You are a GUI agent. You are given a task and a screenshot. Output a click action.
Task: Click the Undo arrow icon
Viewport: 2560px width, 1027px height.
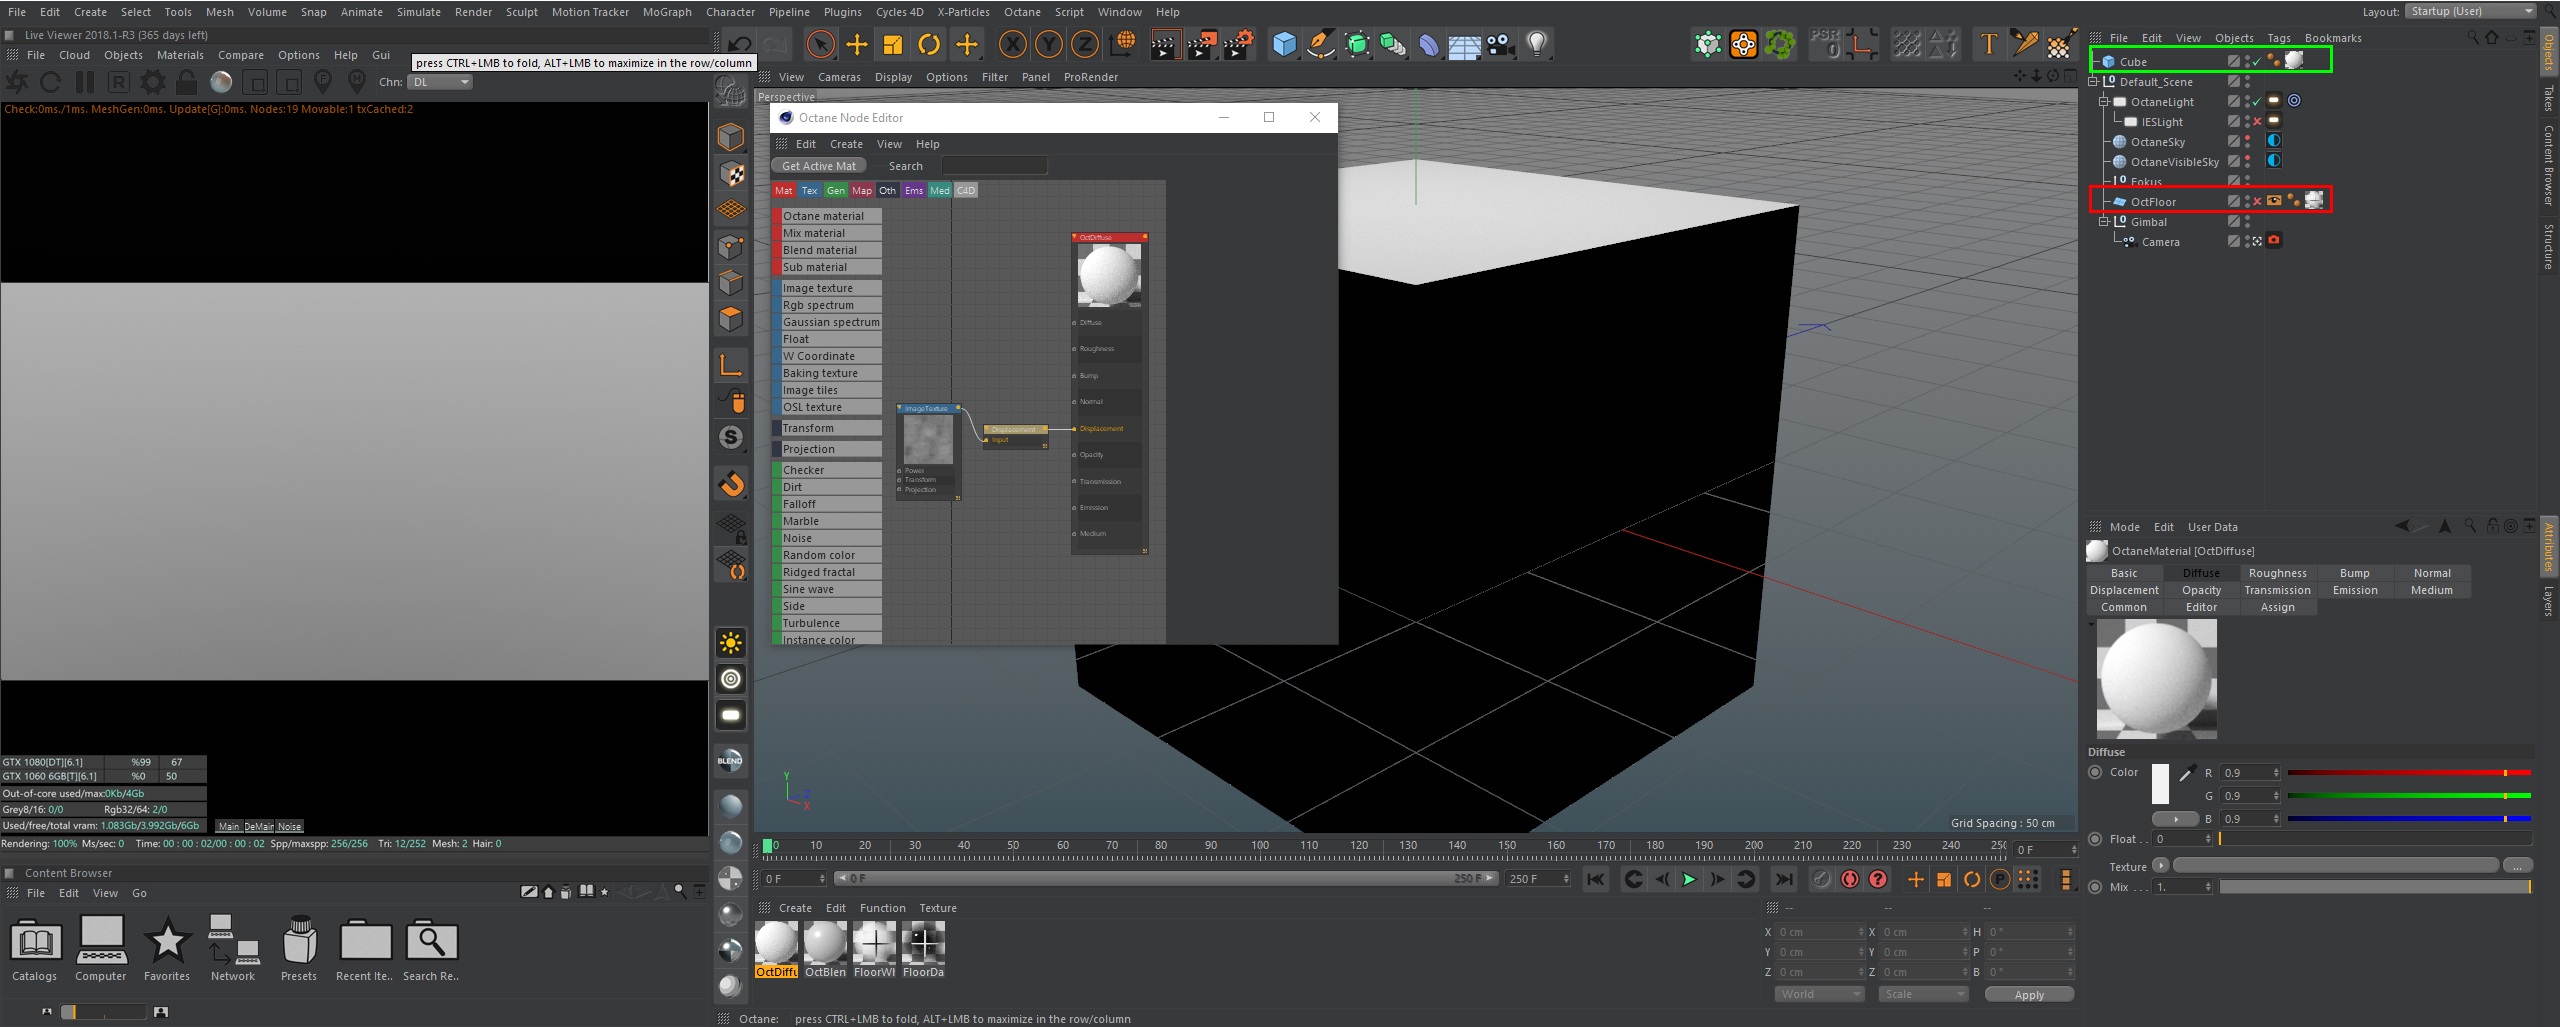pyautogui.click(x=739, y=44)
